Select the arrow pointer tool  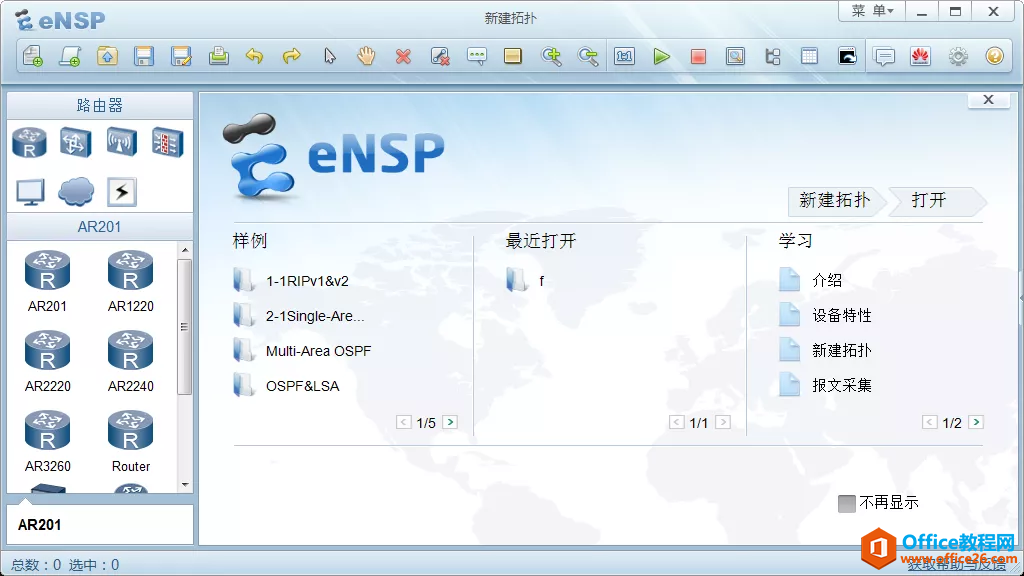pos(330,56)
